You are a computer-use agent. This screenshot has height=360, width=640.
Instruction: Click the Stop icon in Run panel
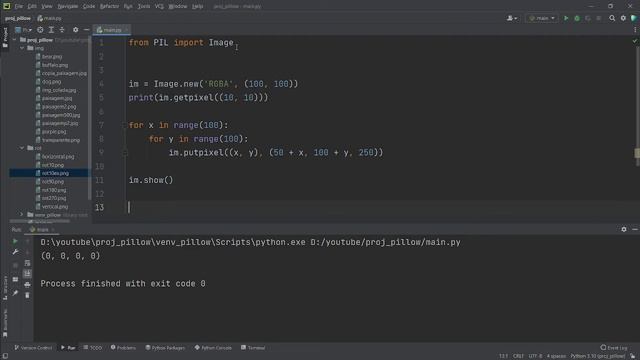pyautogui.click(x=15, y=265)
